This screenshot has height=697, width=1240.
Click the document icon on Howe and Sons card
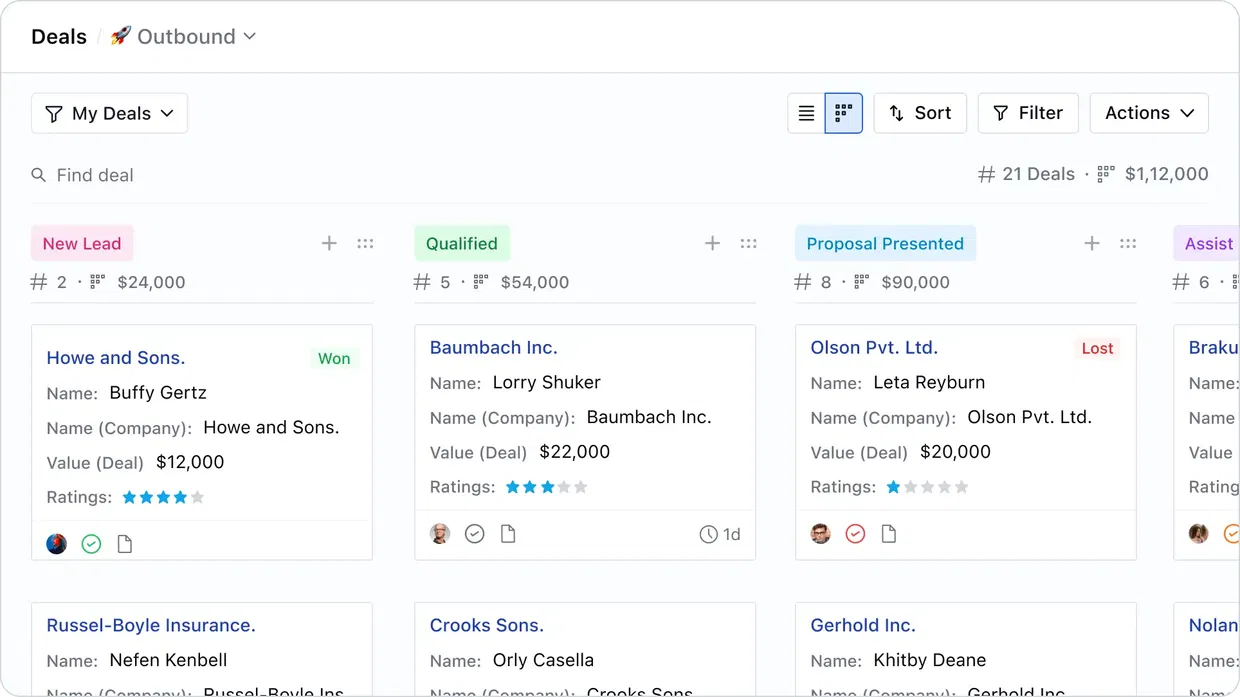click(x=124, y=544)
